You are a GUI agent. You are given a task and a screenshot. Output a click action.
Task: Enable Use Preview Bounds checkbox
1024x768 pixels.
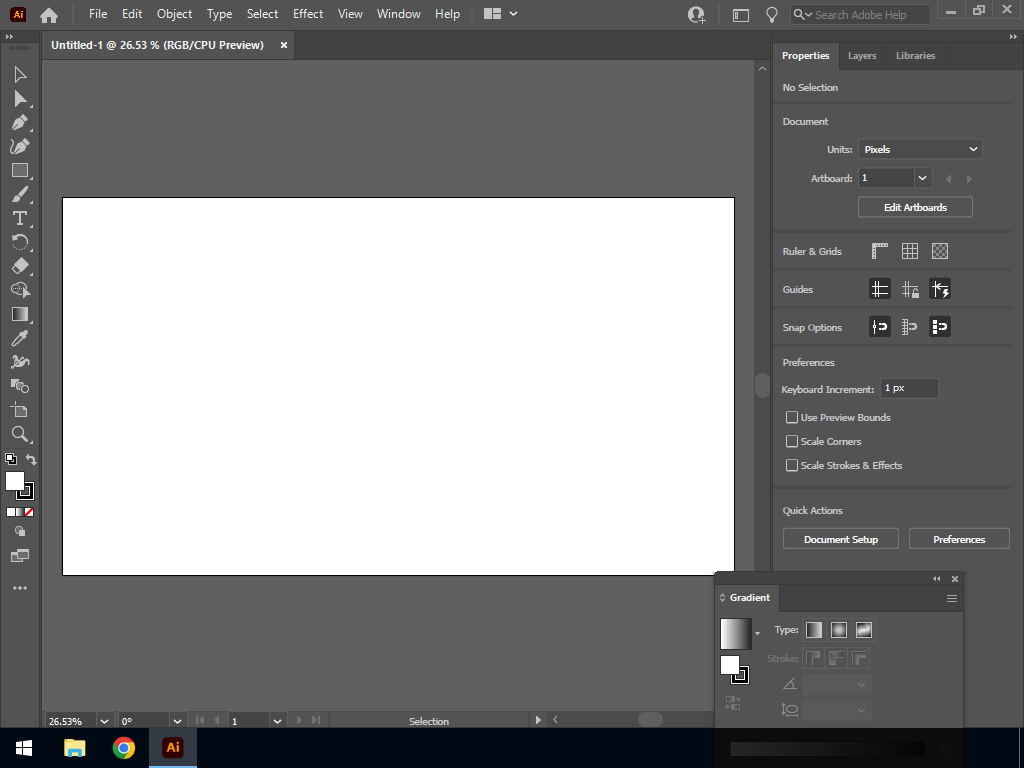792,417
